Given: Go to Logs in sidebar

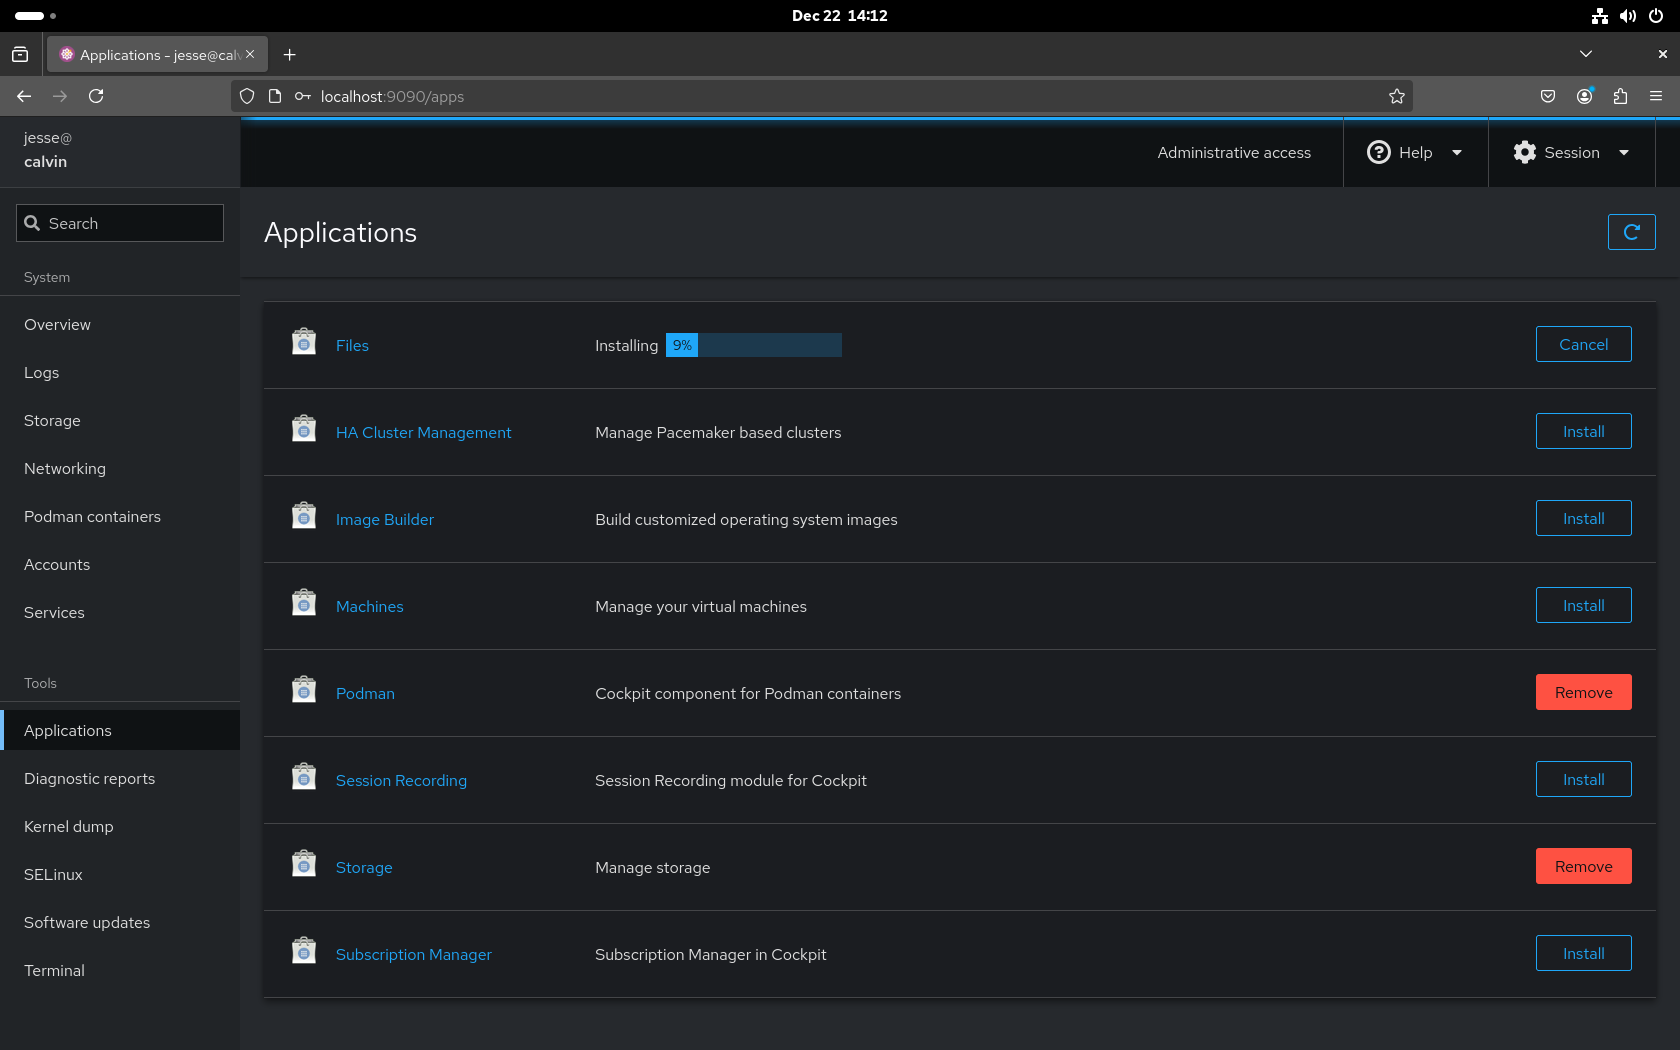Looking at the screenshot, I should tap(120, 373).
